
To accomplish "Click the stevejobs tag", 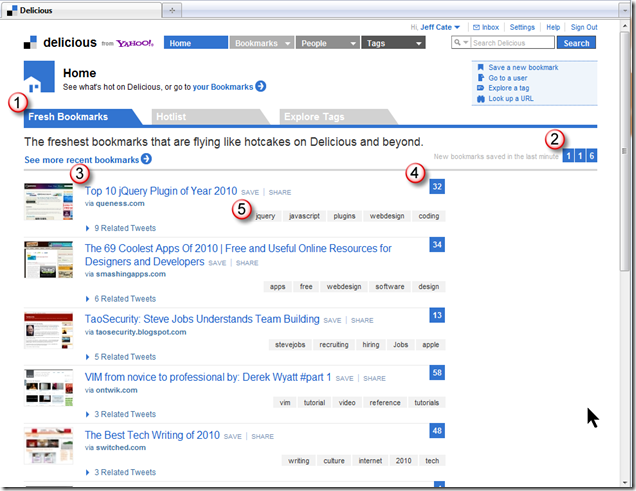I will click(x=290, y=345).
